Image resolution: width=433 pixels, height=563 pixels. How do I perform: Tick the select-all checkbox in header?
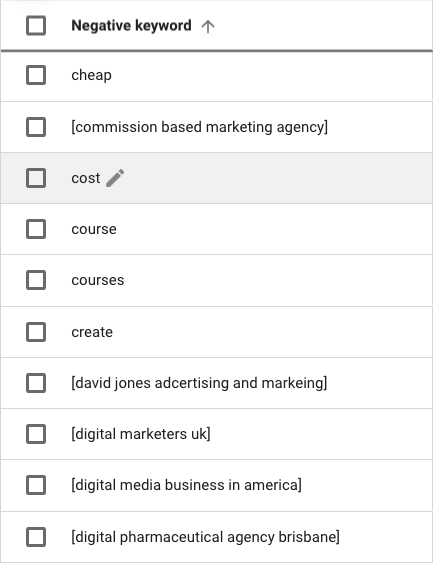tap(36, 25)
